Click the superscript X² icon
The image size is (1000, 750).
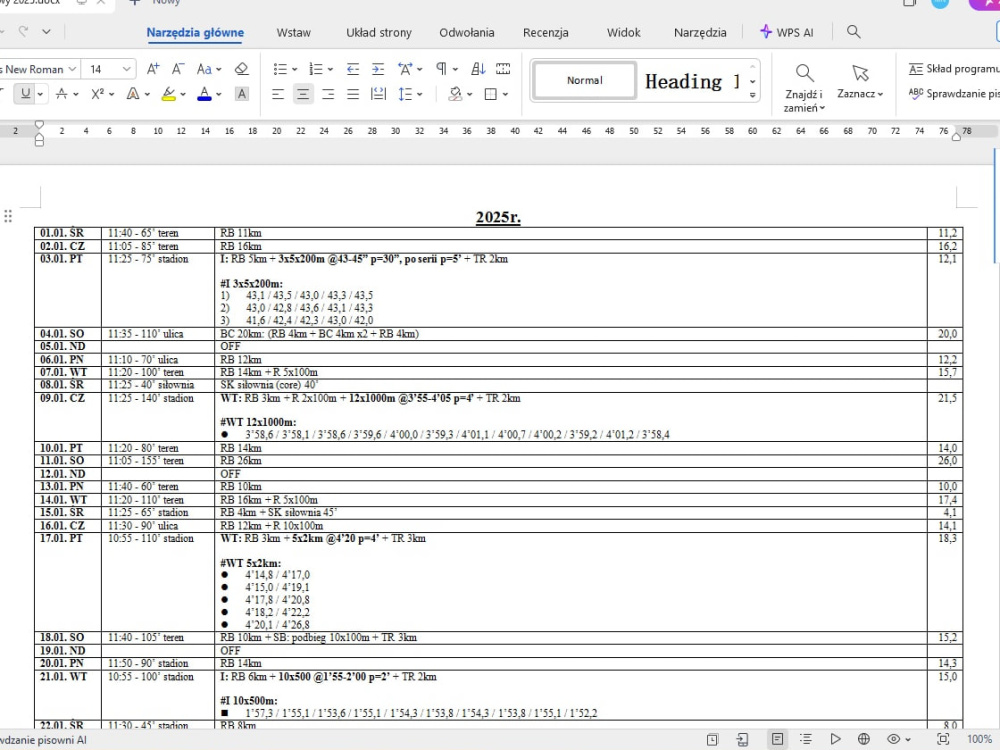pyautogui.click(x=98, y=94)
